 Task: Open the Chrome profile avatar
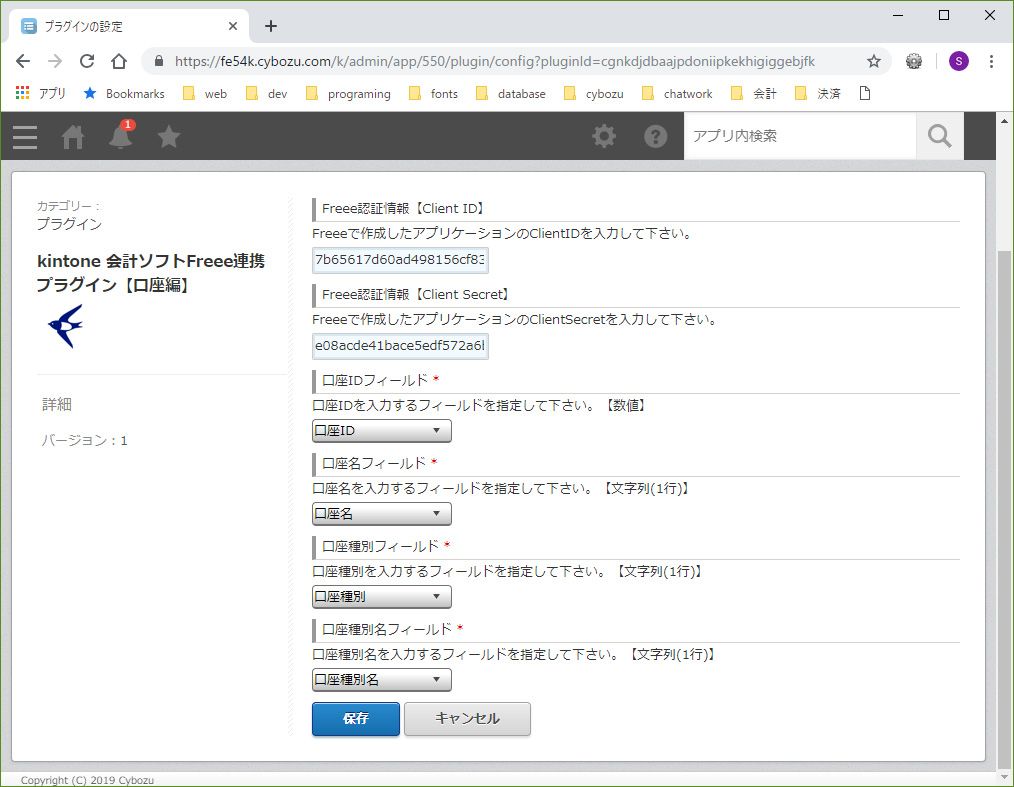click(x=958, y=61)
